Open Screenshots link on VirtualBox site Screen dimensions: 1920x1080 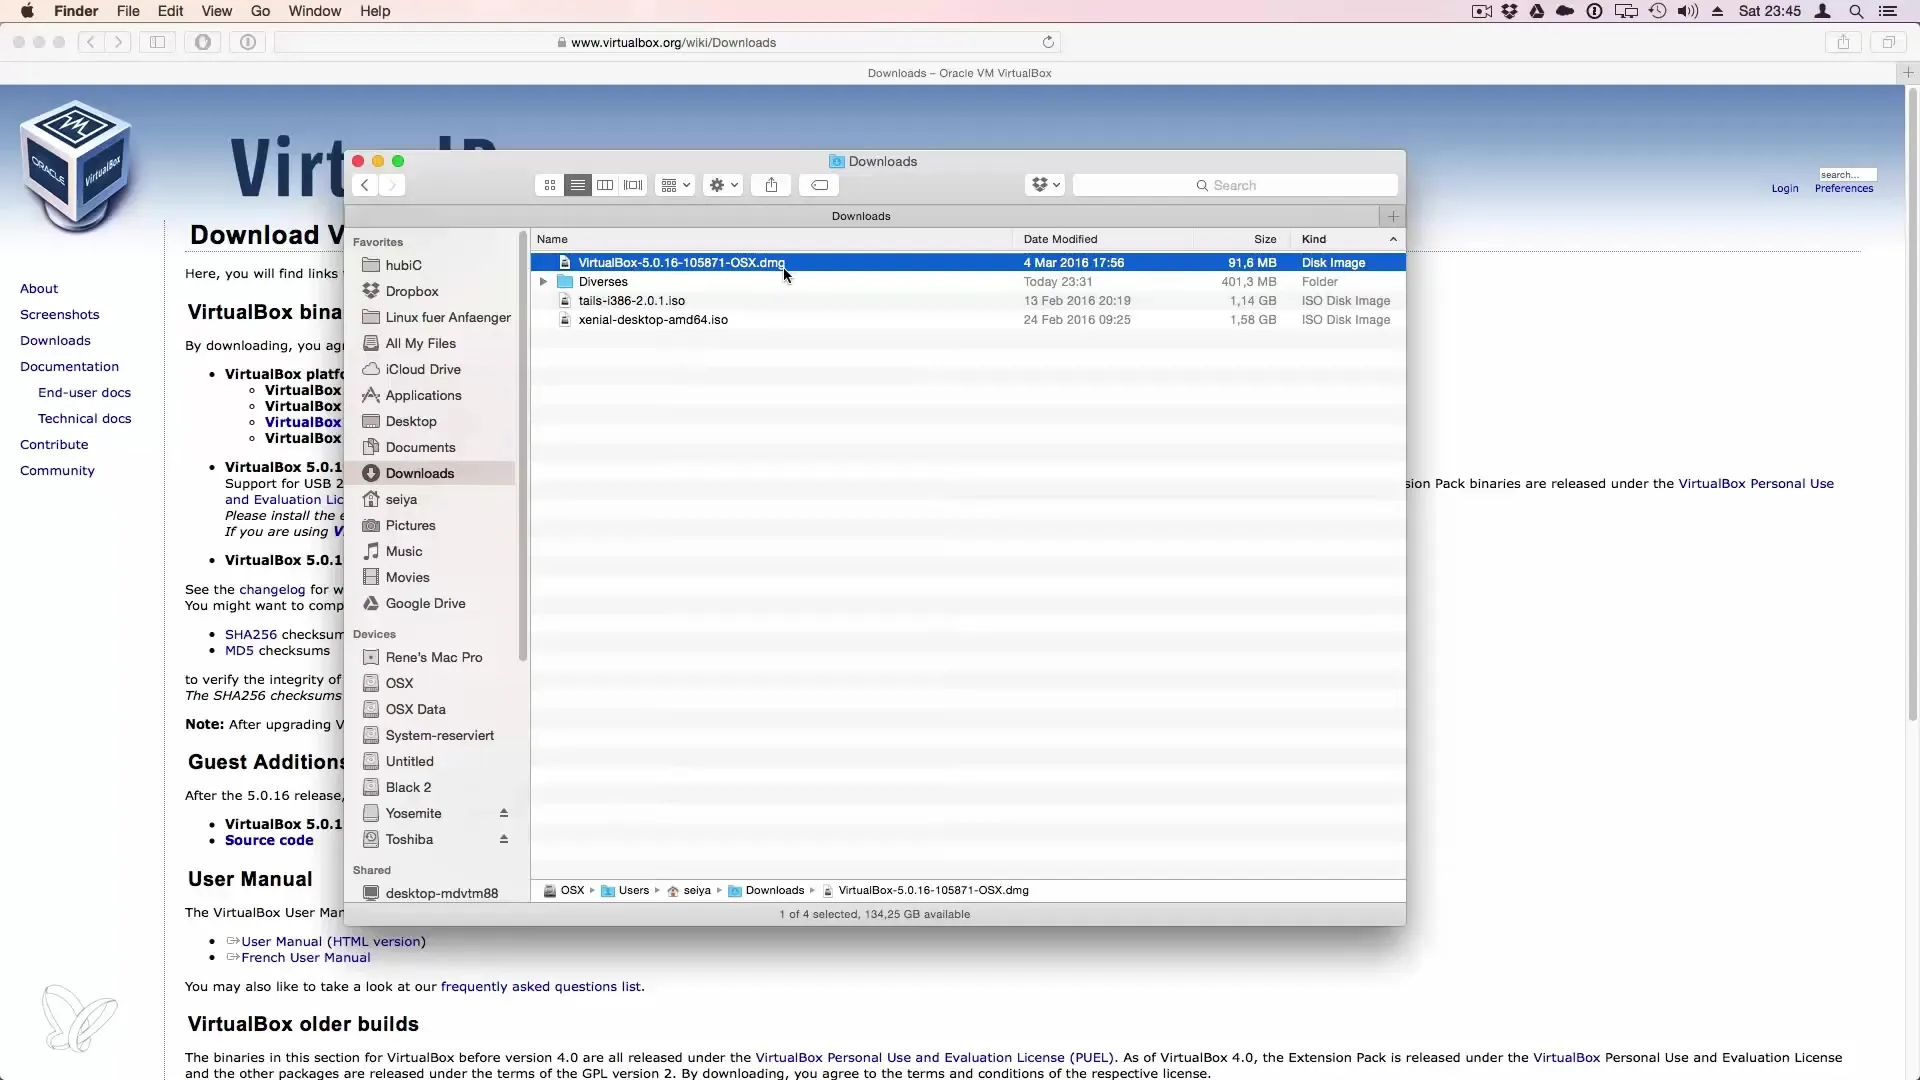tap(59, 315)
